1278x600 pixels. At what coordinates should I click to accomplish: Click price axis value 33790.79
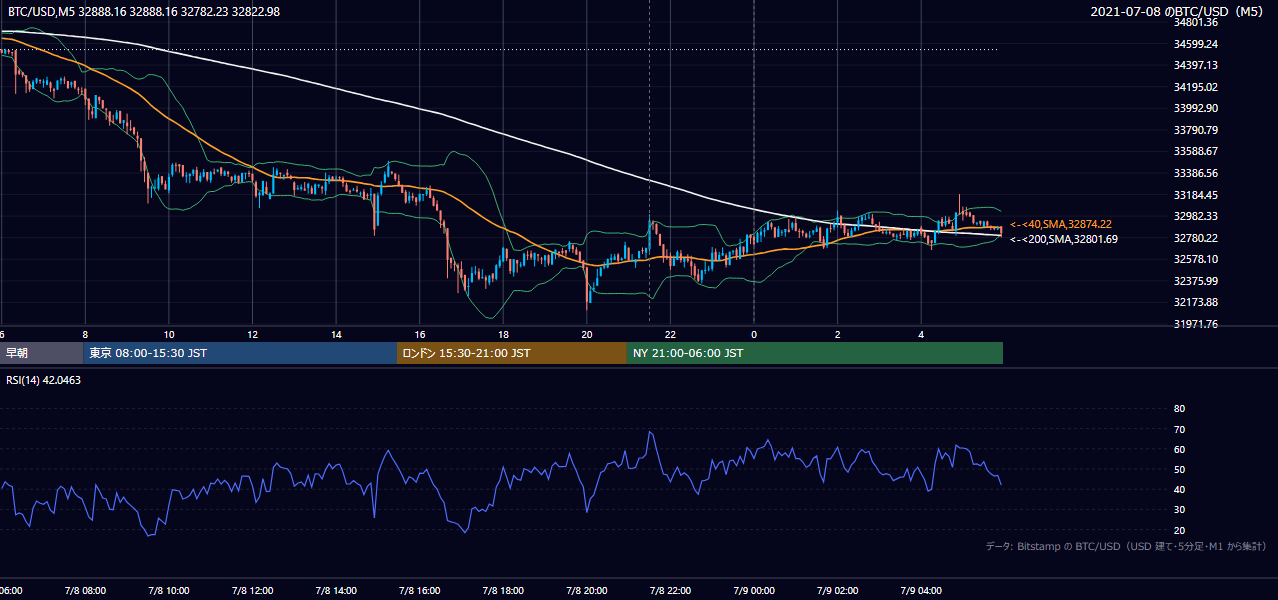(1196, 130)
